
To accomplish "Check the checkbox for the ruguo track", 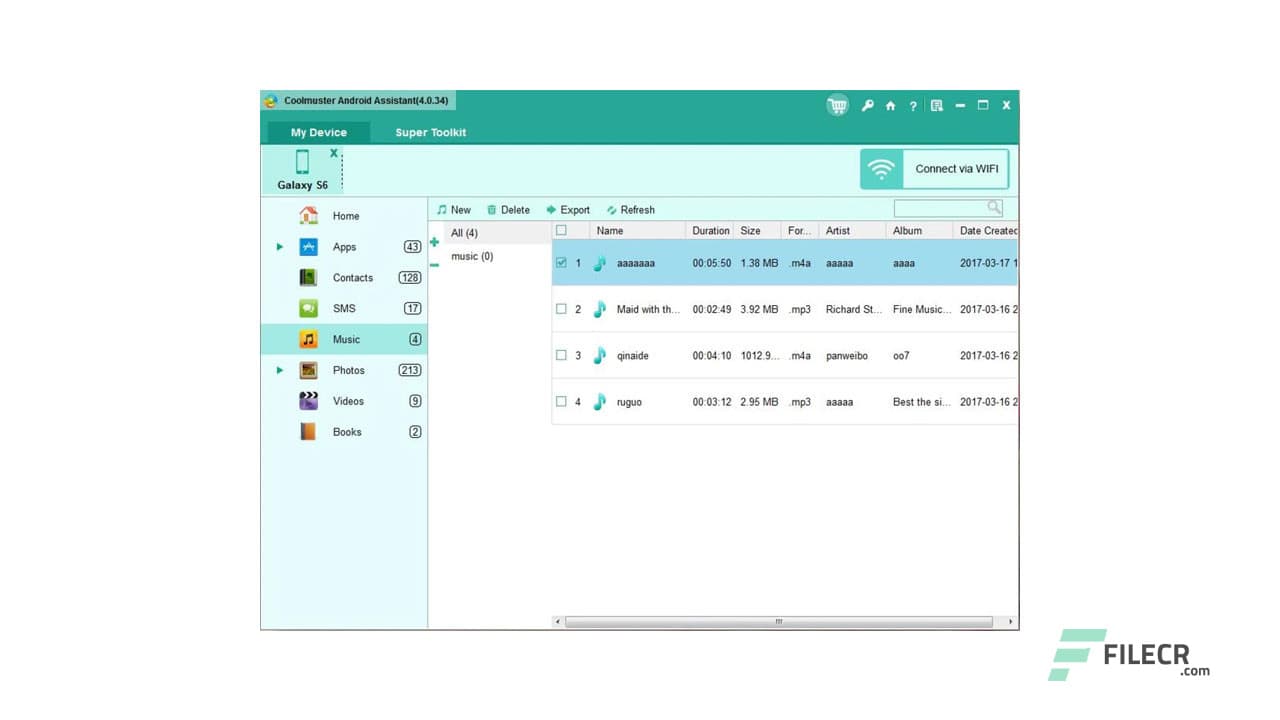I will coord(561,401).
